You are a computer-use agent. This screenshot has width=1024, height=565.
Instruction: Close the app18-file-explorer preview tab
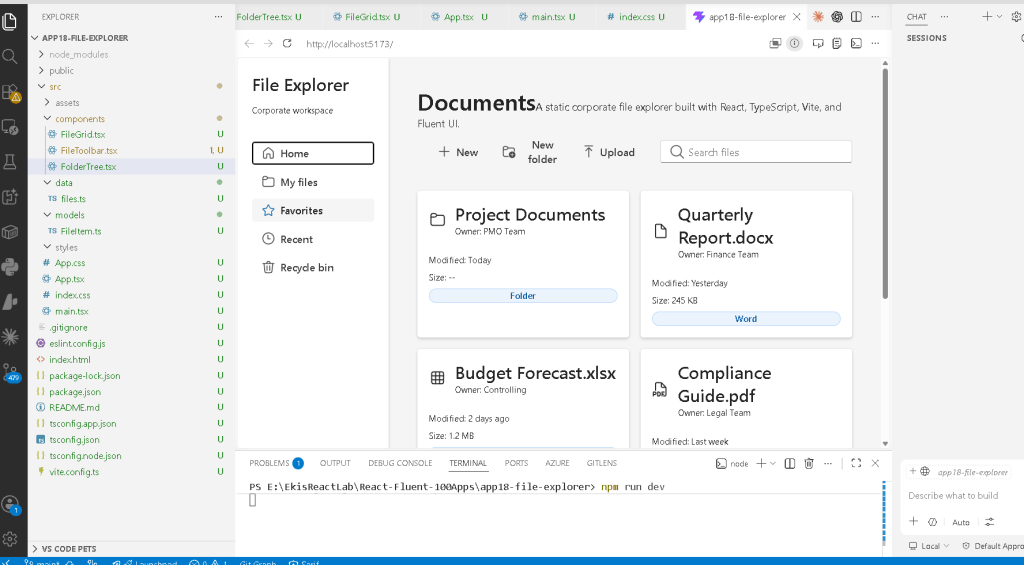796,17
